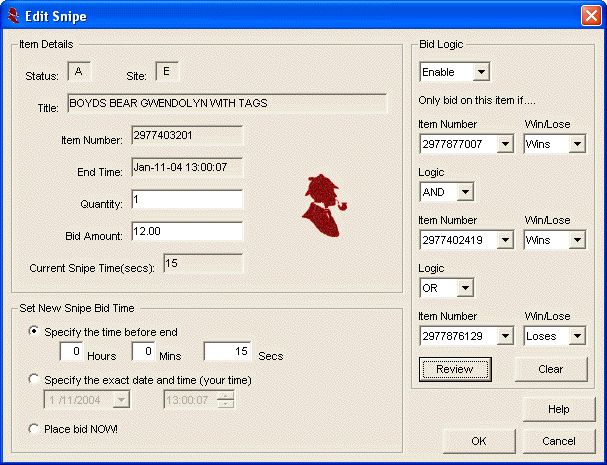
Task: Click the Quantity input field
Action: pos(186,199)
